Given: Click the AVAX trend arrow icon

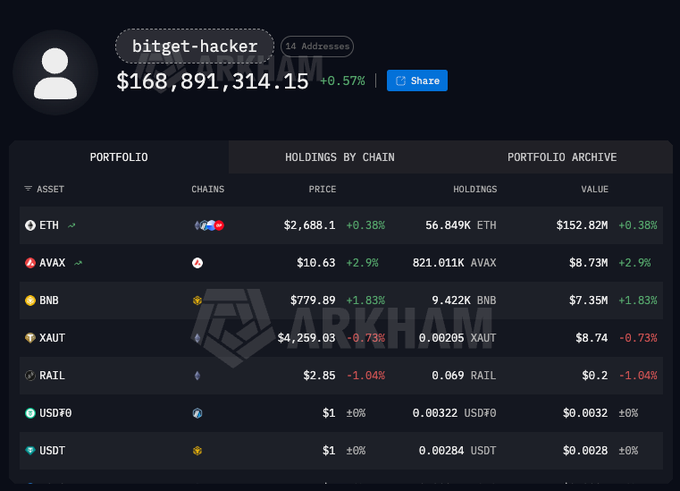Looking at the screenshot, I should tap(78, 263).
